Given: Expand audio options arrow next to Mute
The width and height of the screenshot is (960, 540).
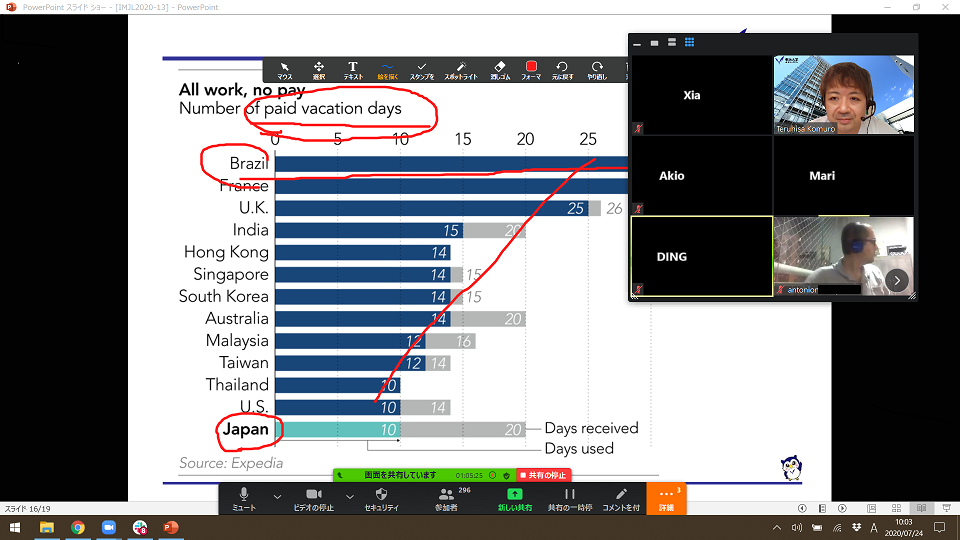Looking at the screenshot, I should (277, 497).
